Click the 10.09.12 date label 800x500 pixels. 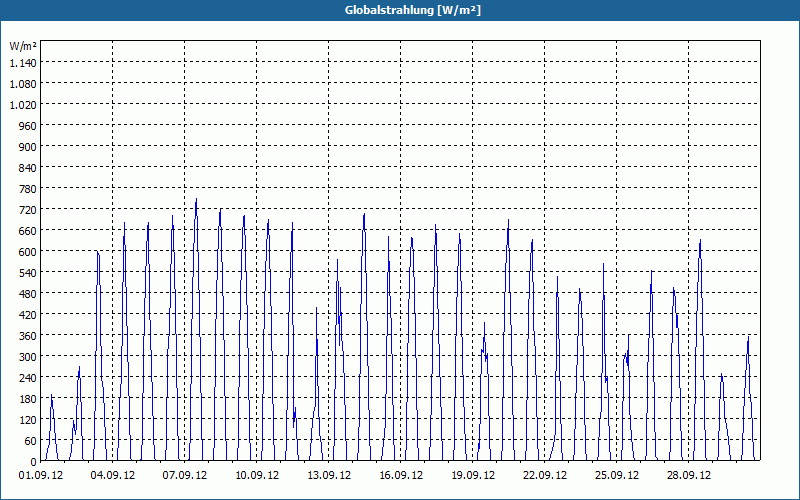click(x=257, y=476)
